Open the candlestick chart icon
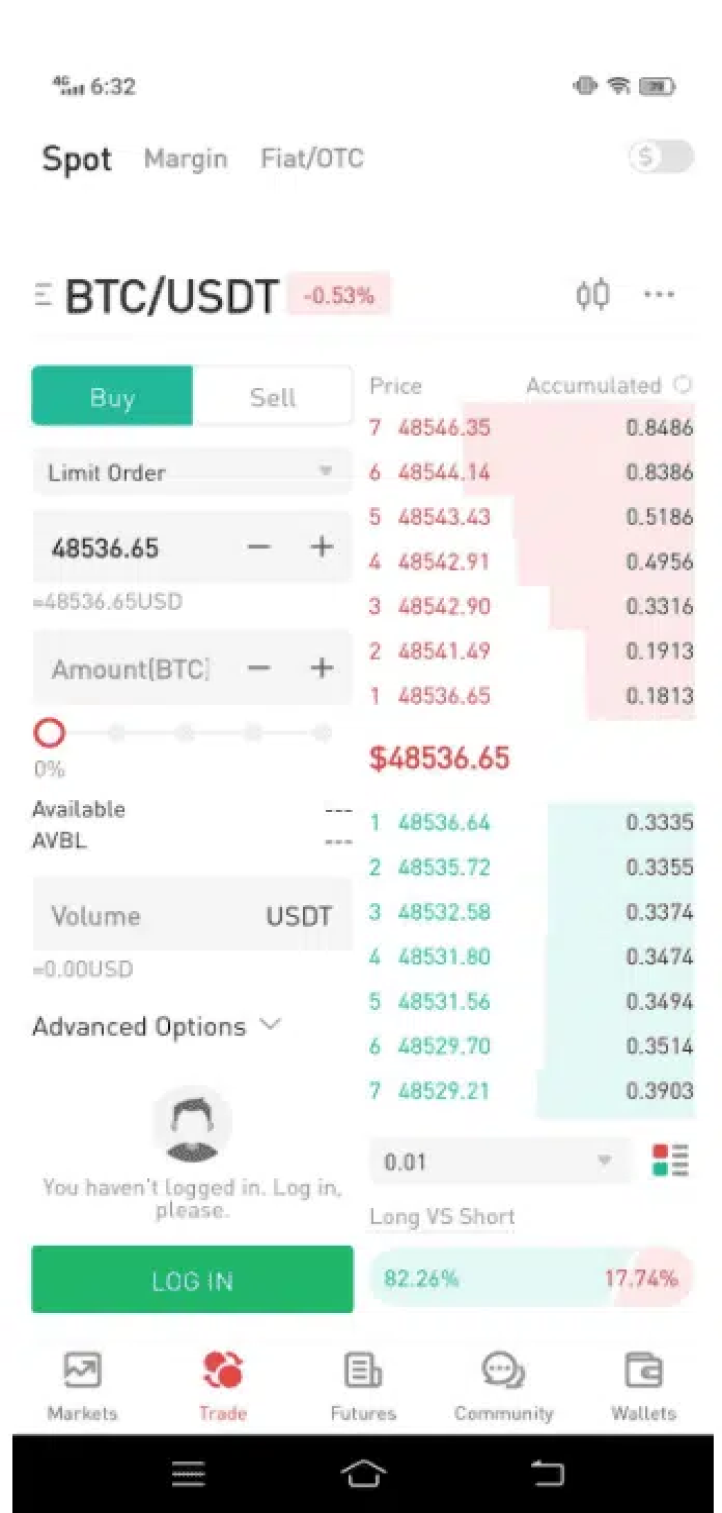The height and width of the screenshot is (1513, 722). pos(592,295)
